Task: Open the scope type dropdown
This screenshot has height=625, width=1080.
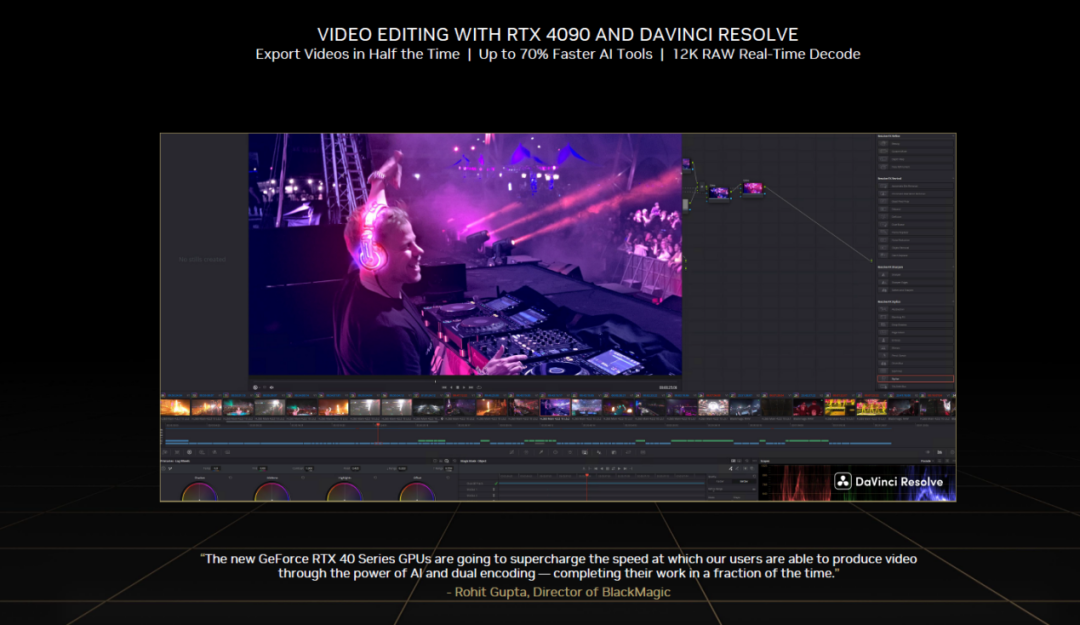Action: (x=926, y=461)
